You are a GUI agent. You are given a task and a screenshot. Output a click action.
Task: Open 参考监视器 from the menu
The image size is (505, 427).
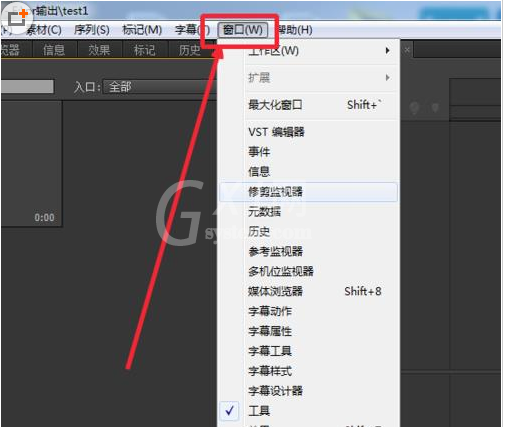tap(308, 251)
